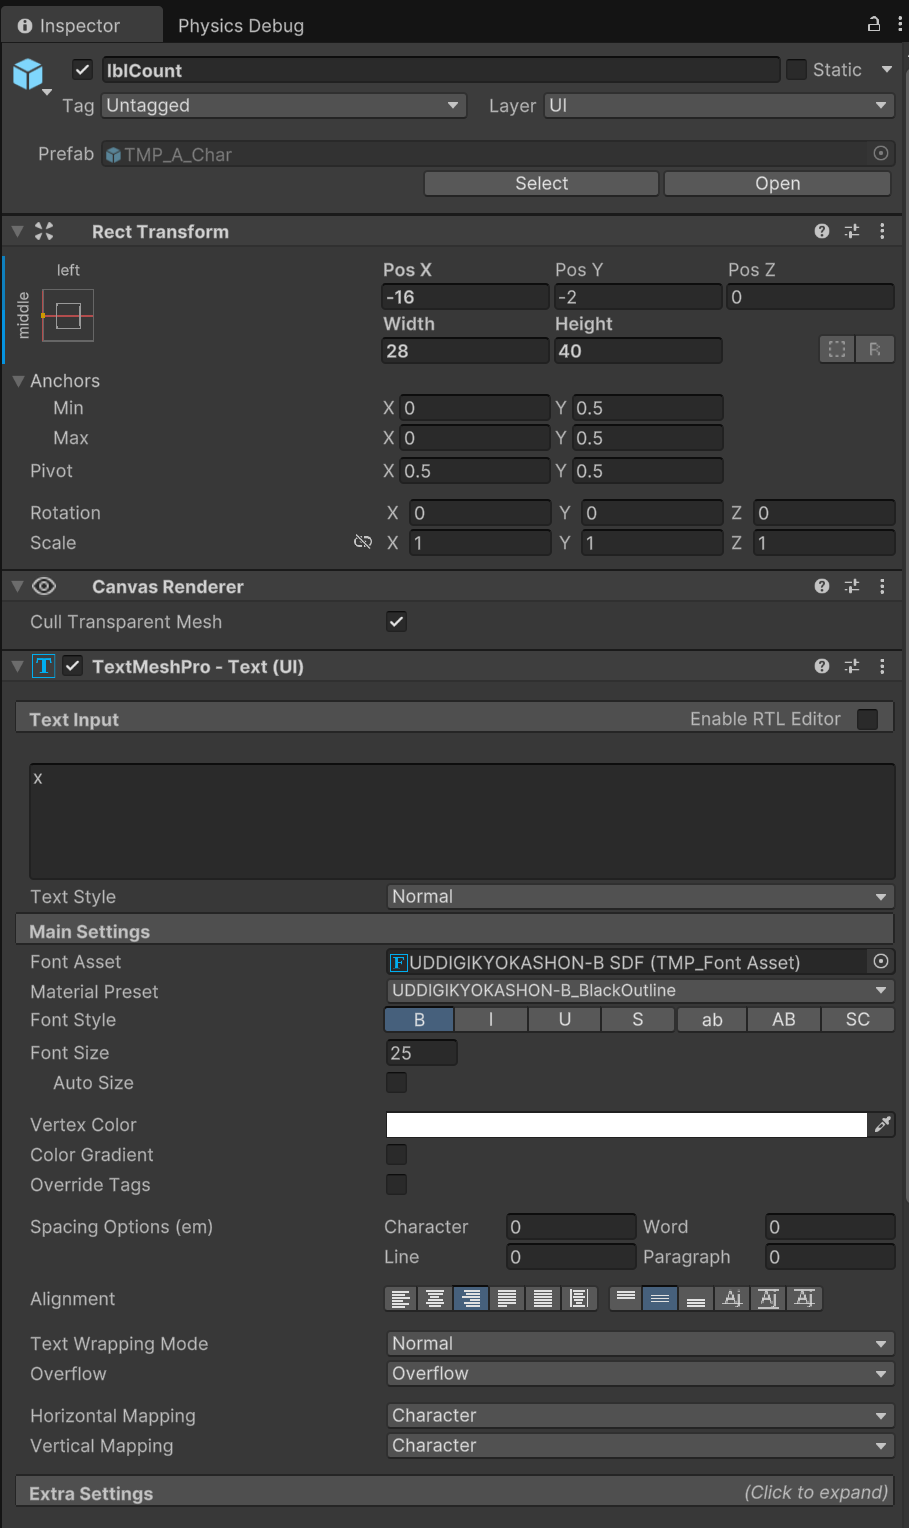Click the prefab Open button
The image size is (909, 1528).
click(777, 183)
